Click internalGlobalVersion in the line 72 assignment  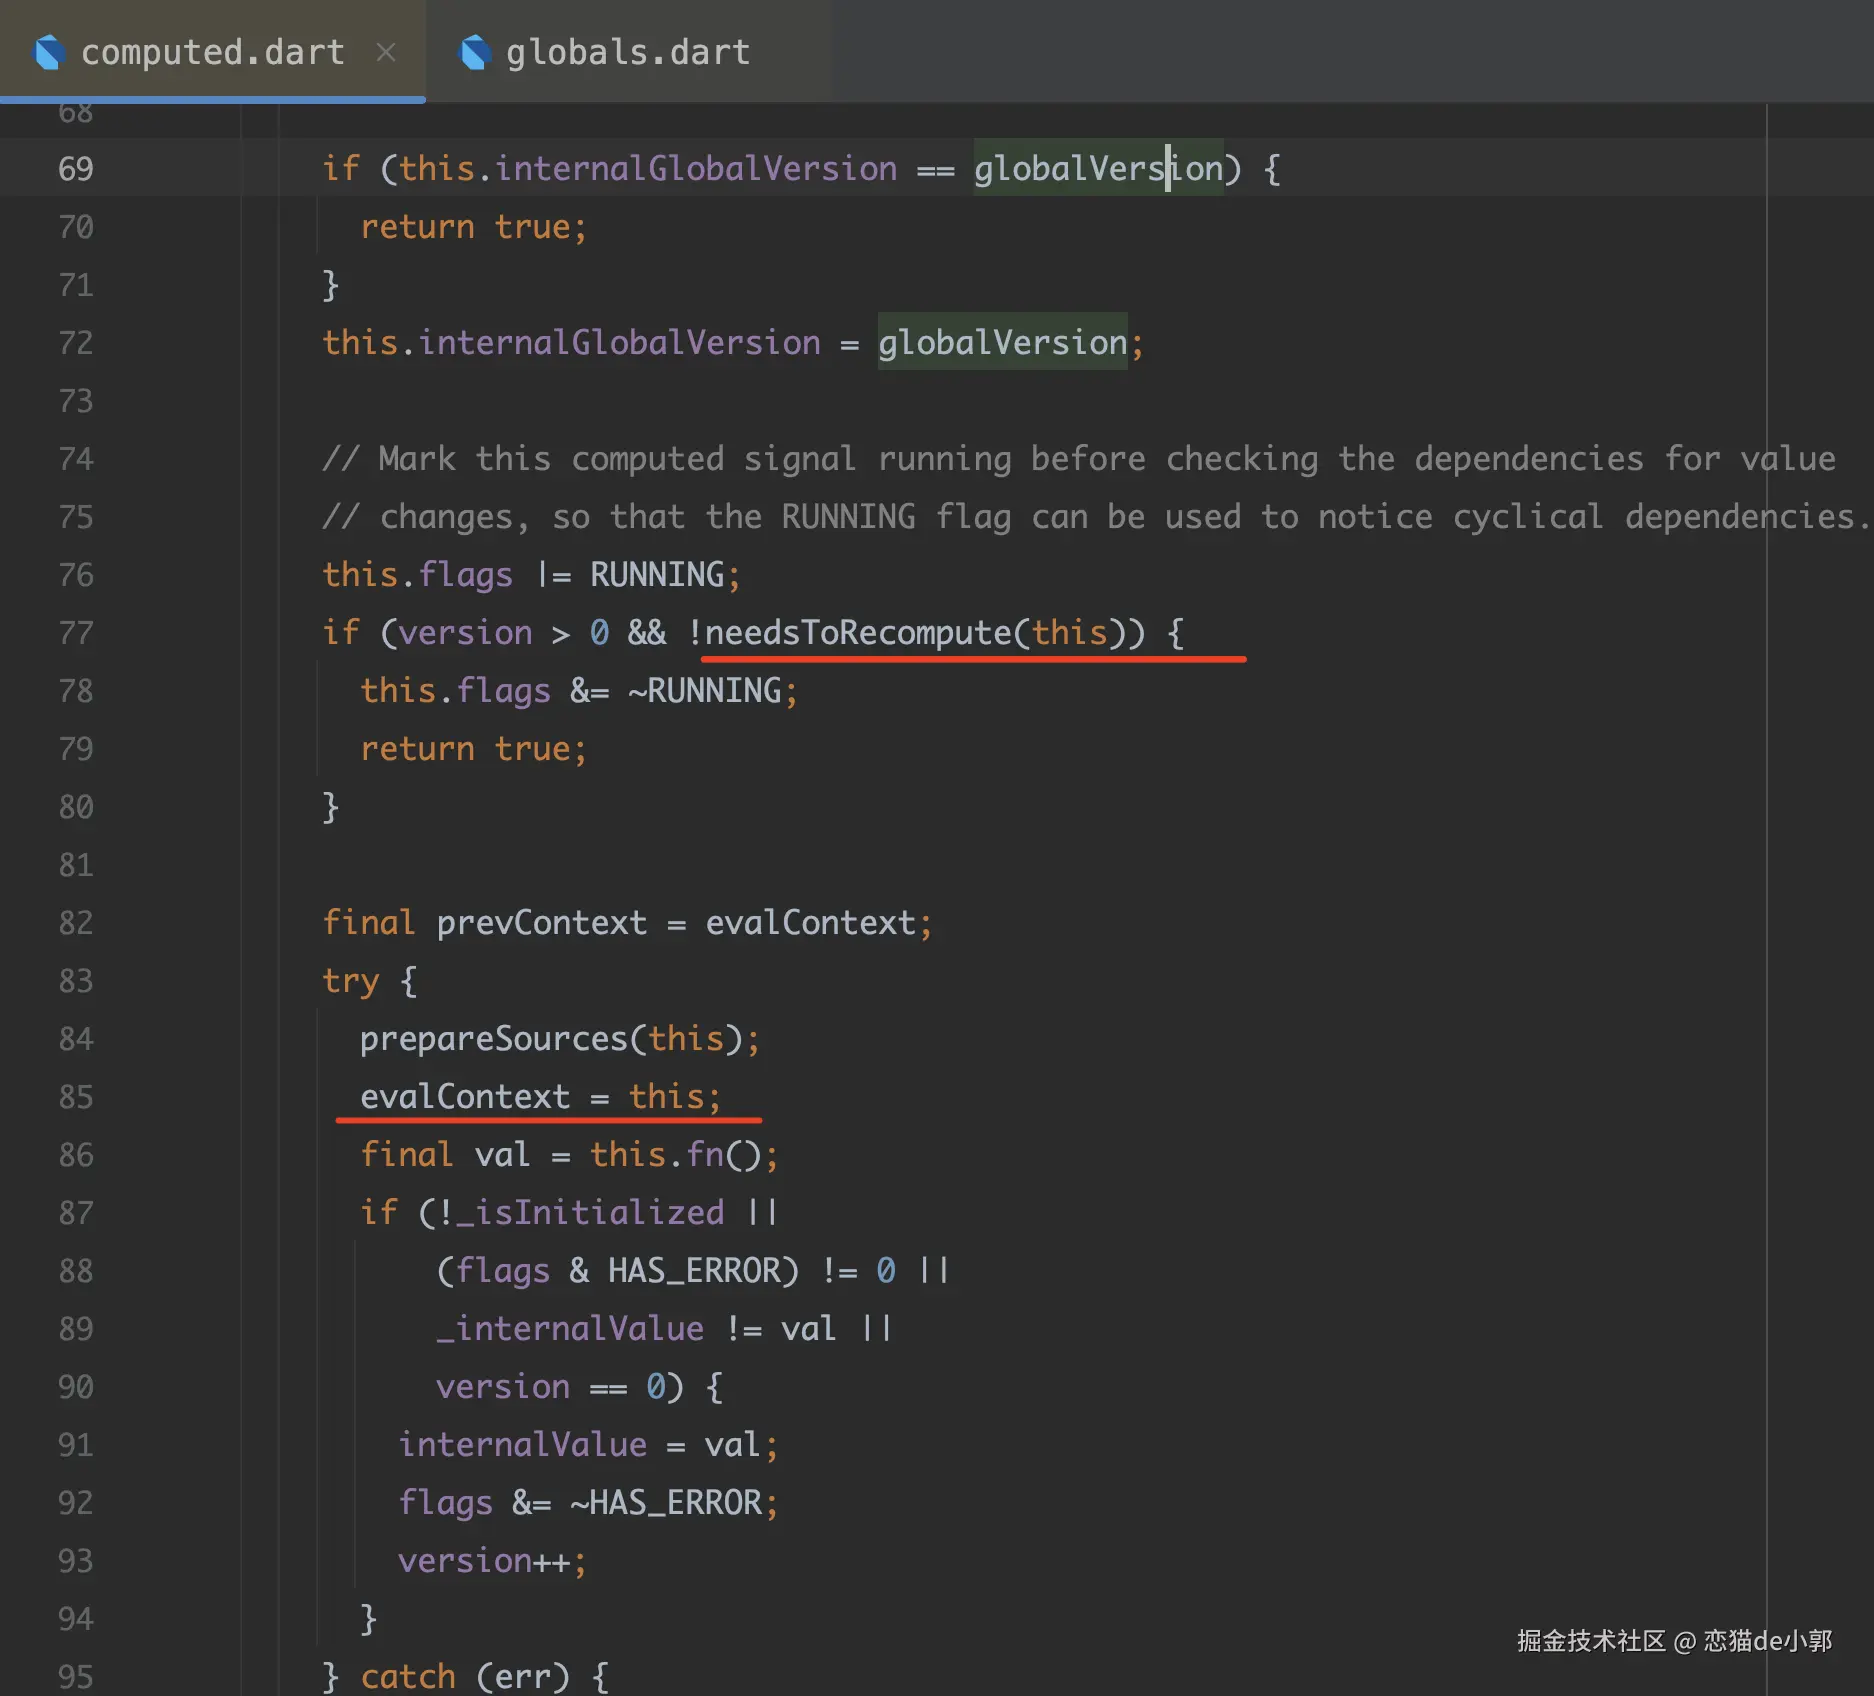click(620, 343)
